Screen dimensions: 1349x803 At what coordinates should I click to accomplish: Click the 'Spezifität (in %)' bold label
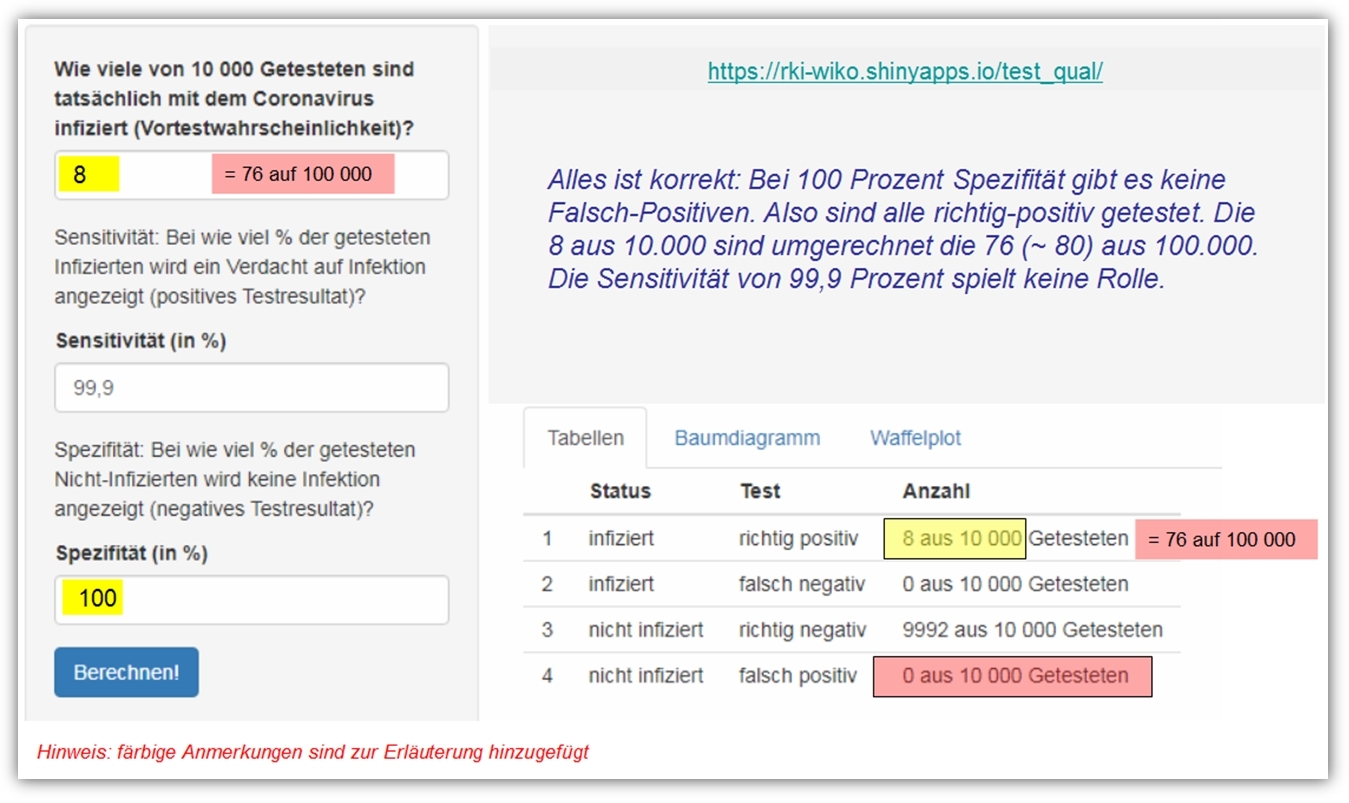click(x=131, y=553)
